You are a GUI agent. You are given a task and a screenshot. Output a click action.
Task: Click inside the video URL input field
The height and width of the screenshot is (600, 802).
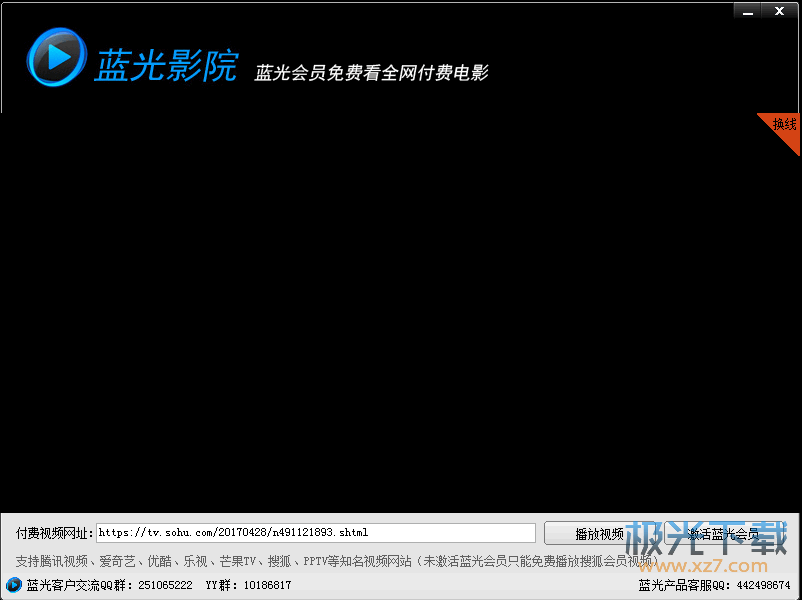tap(315, 532)
